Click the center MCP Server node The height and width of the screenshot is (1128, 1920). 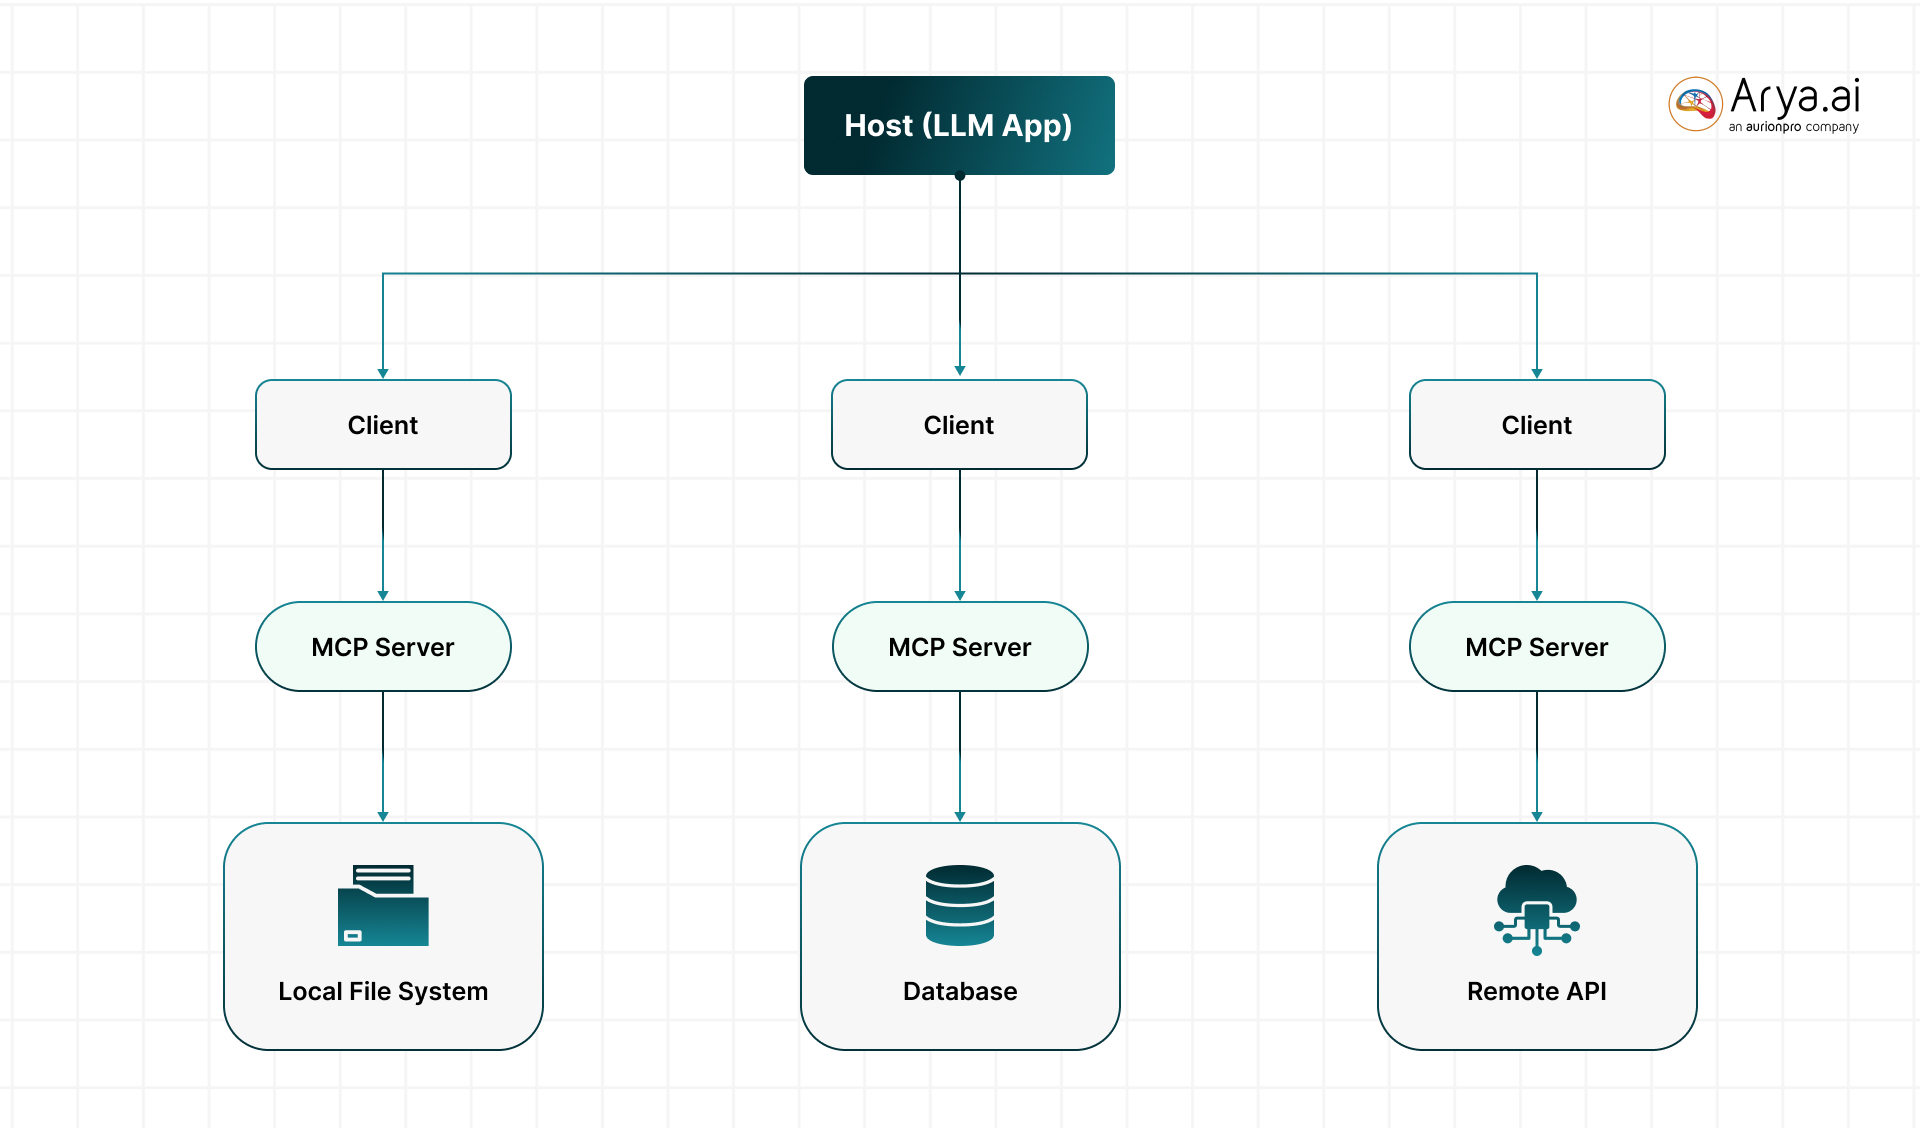(959, 647)
